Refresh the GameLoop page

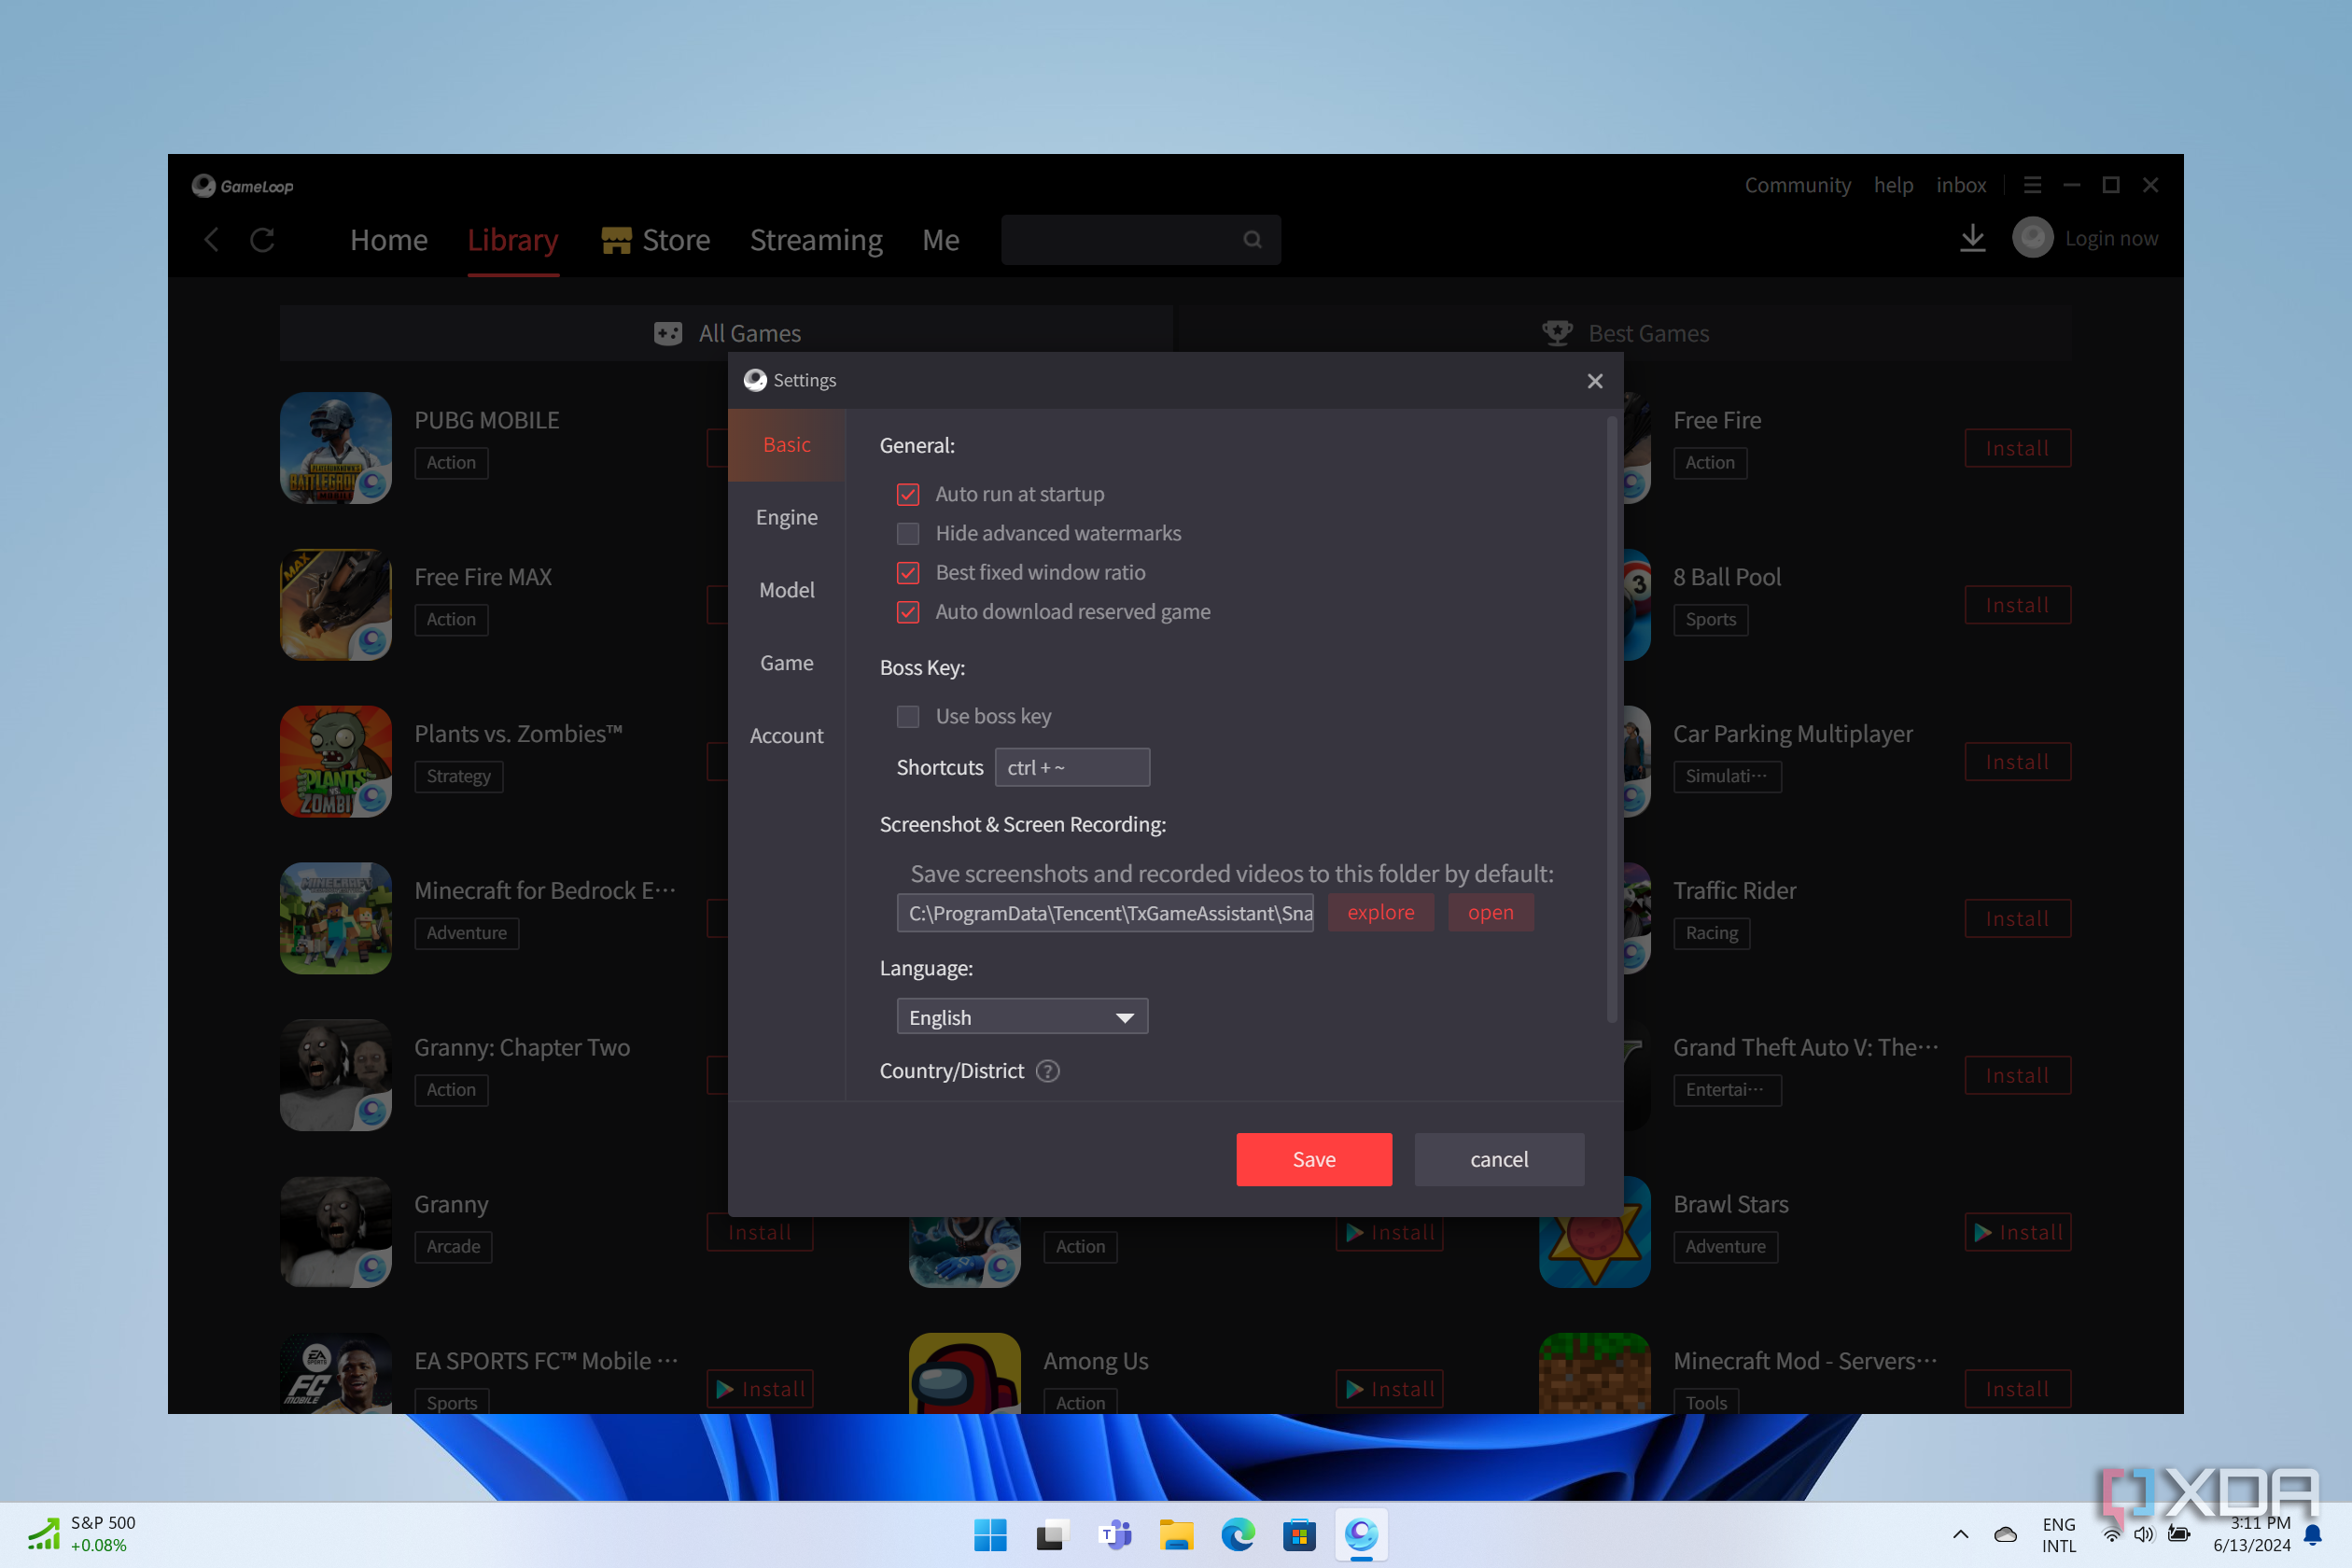click(262, 240)
